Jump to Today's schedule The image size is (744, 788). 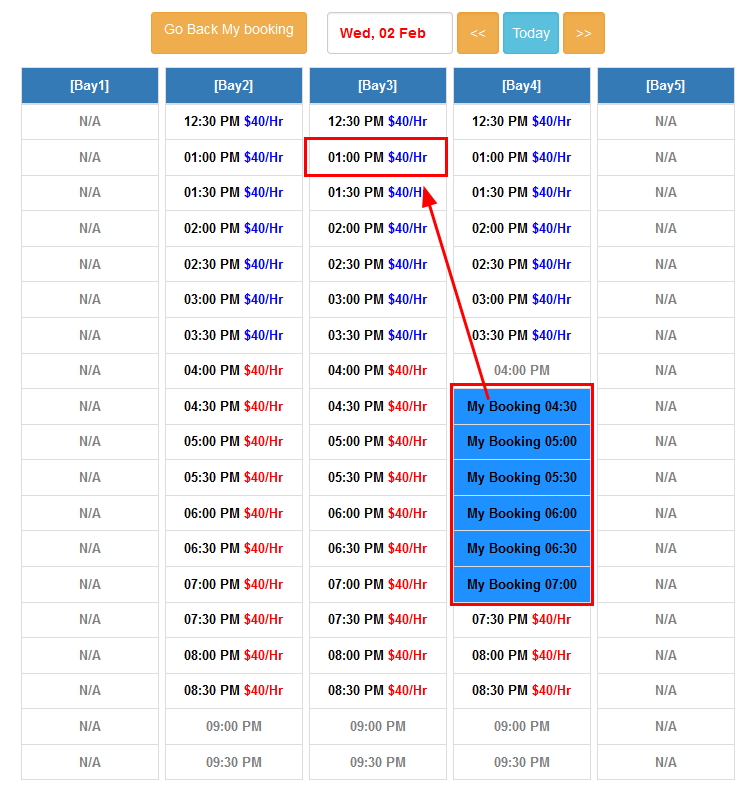531,33
